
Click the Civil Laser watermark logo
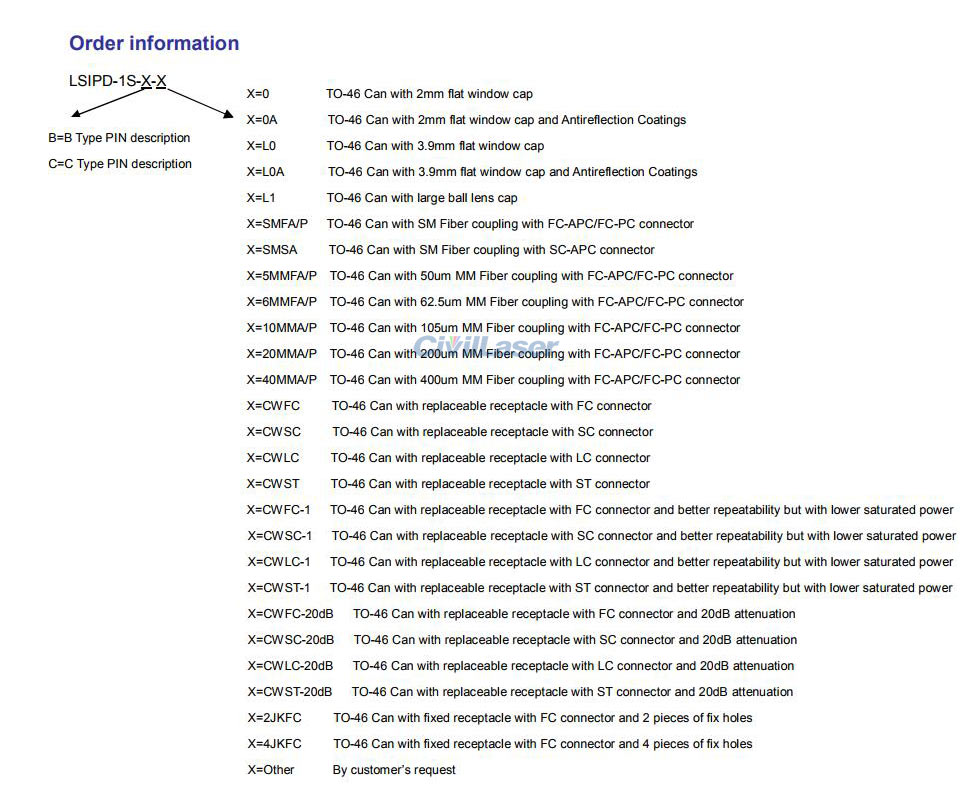(x=486, y=346)
